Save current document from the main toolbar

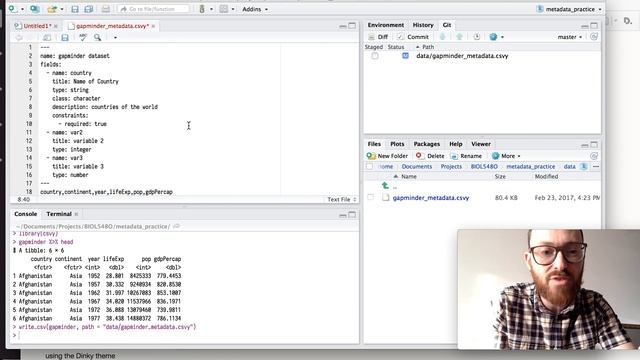click(x=74, y=9)
